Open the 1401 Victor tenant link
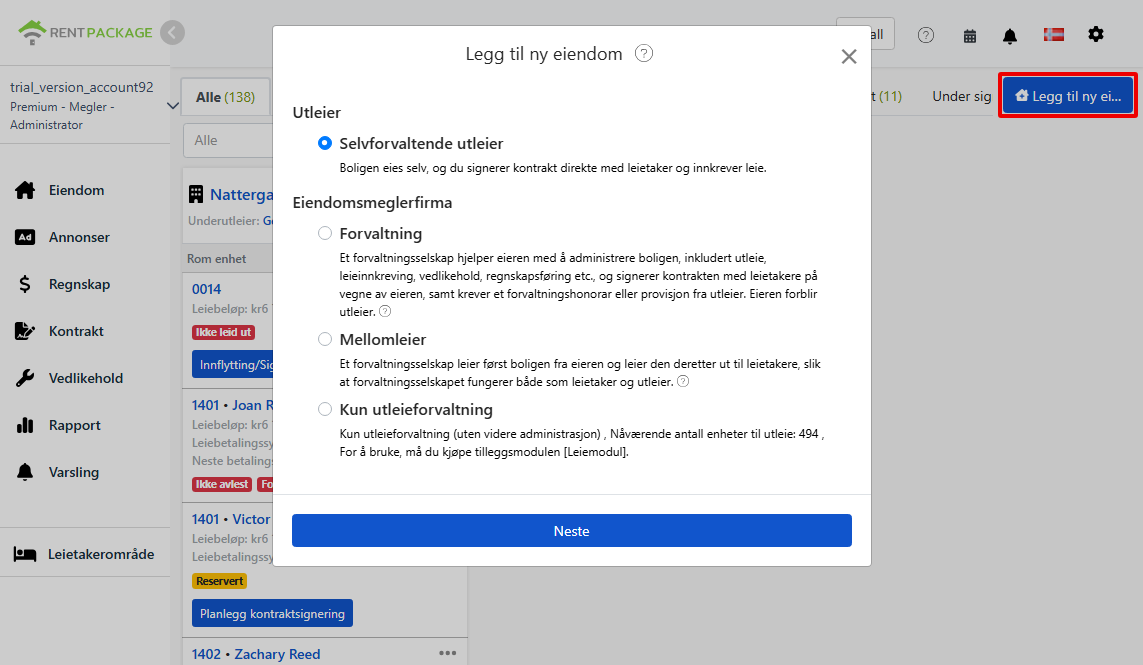The image size is (1143, 665). coord(231,519)
